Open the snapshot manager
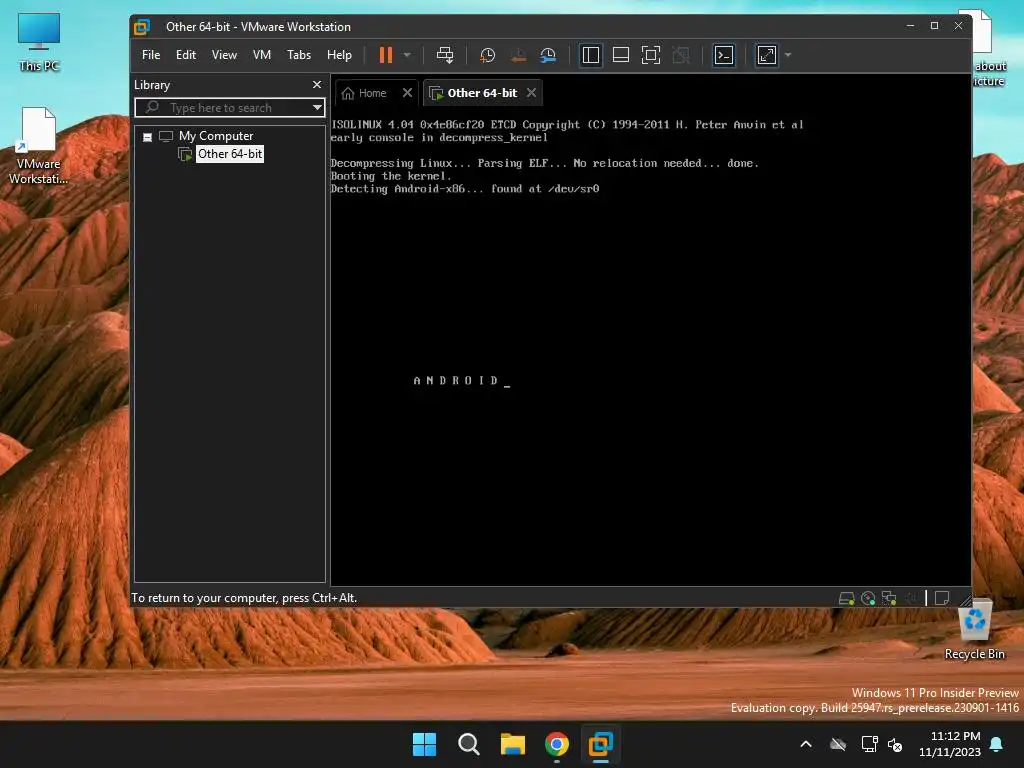The image size is (1024, 768). [x=548, y=55]
